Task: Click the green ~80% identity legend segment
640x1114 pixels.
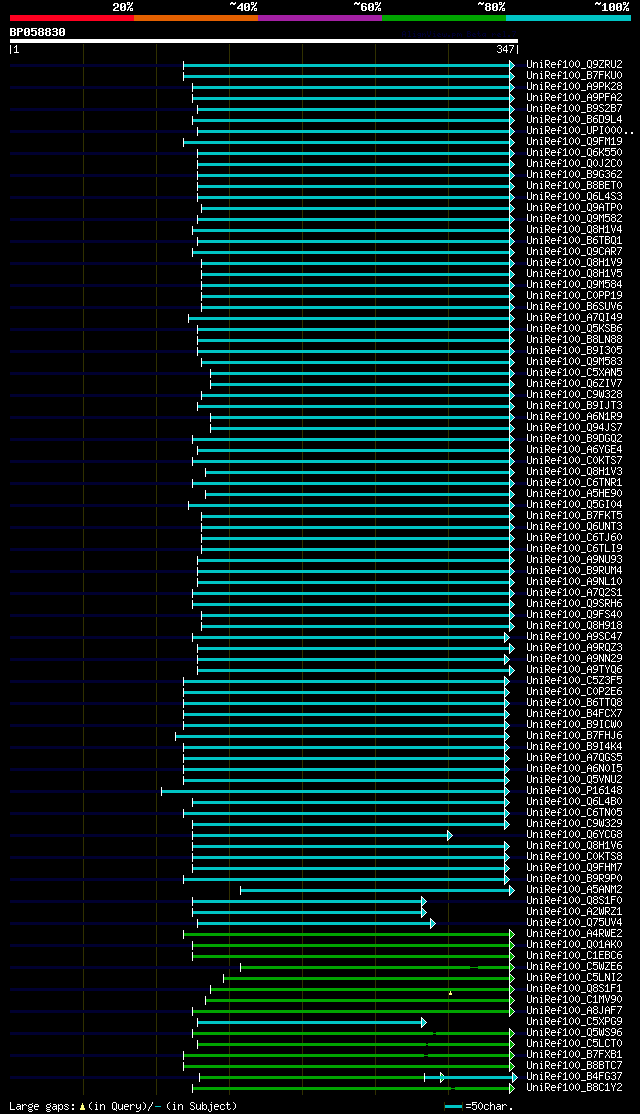Action: 444,17
